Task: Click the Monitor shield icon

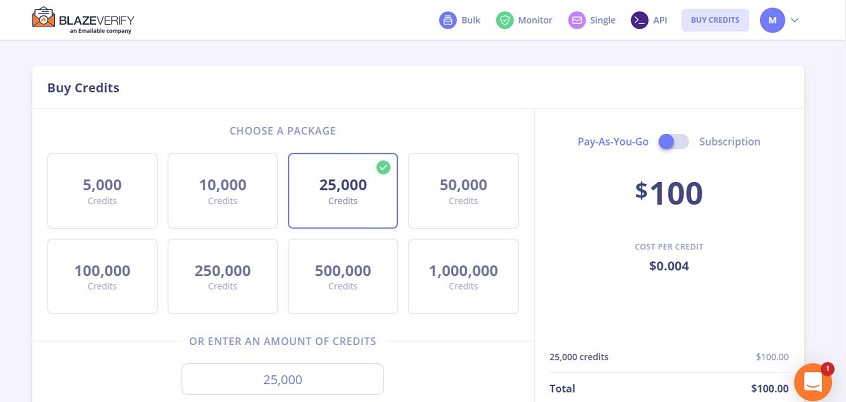Action: point(505,20)
